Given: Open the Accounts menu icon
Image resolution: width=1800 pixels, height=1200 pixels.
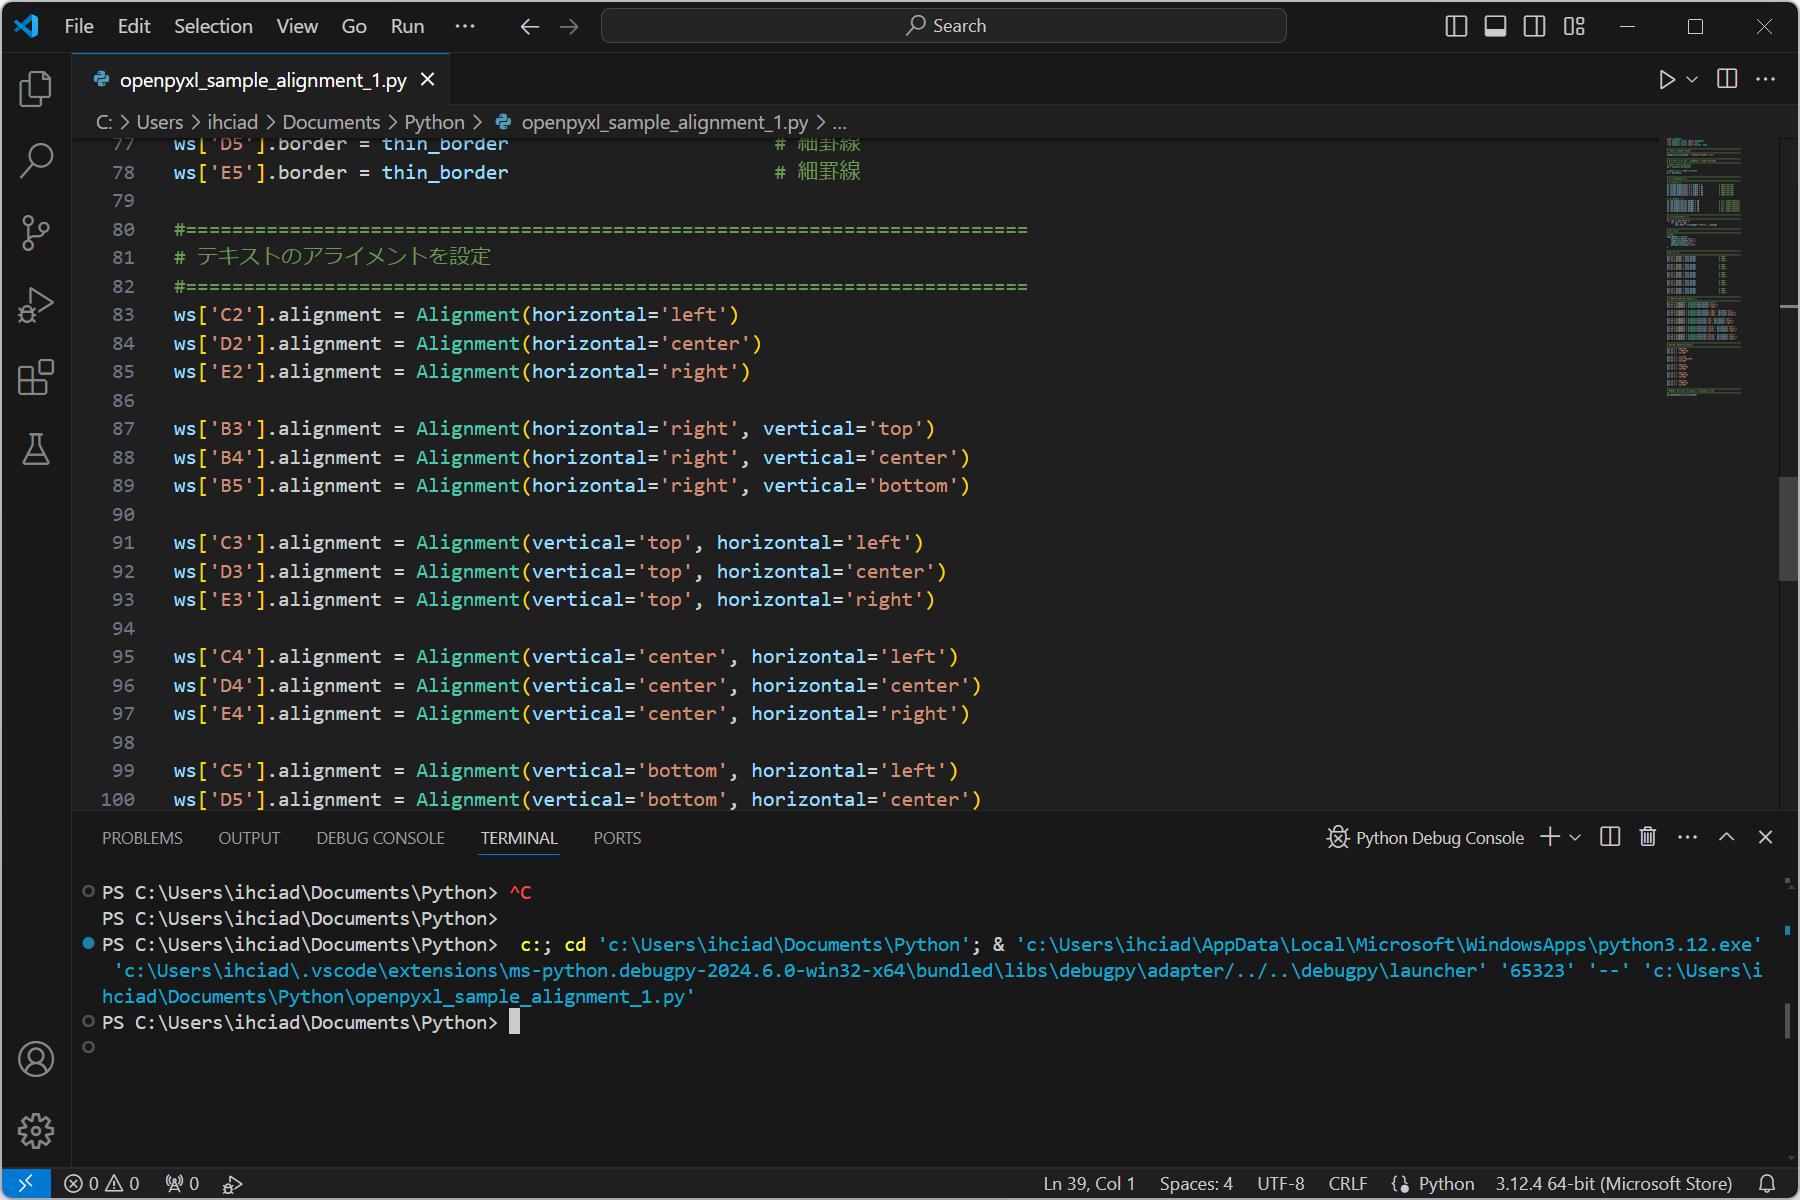Looking at the screenshot, I should click(36, 1059).
